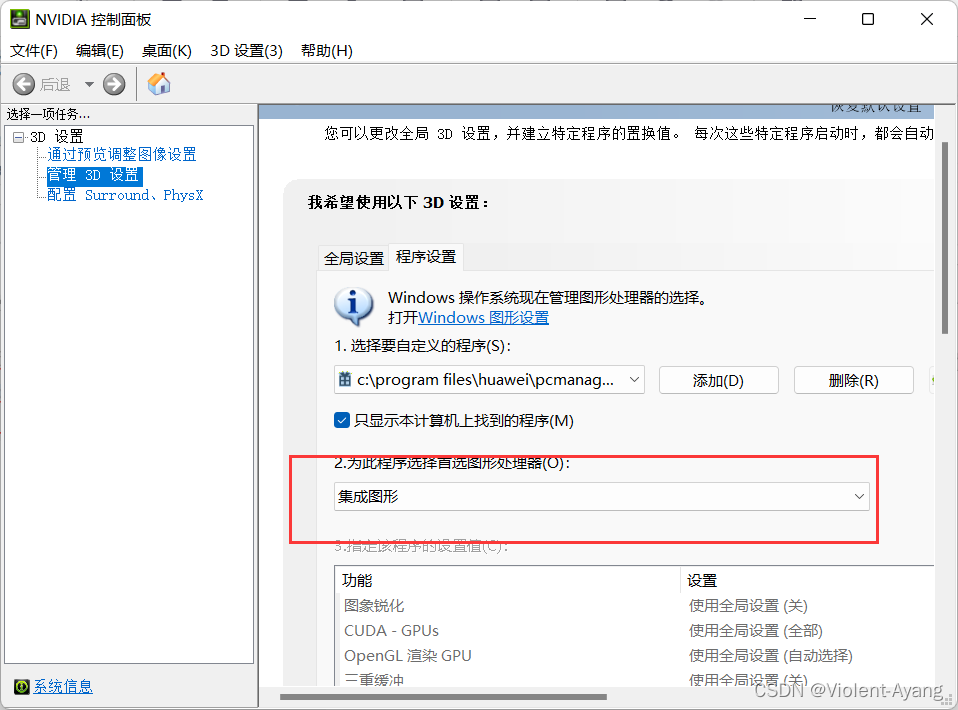Click the system info icon at bottom left

(x=21, y=687)
